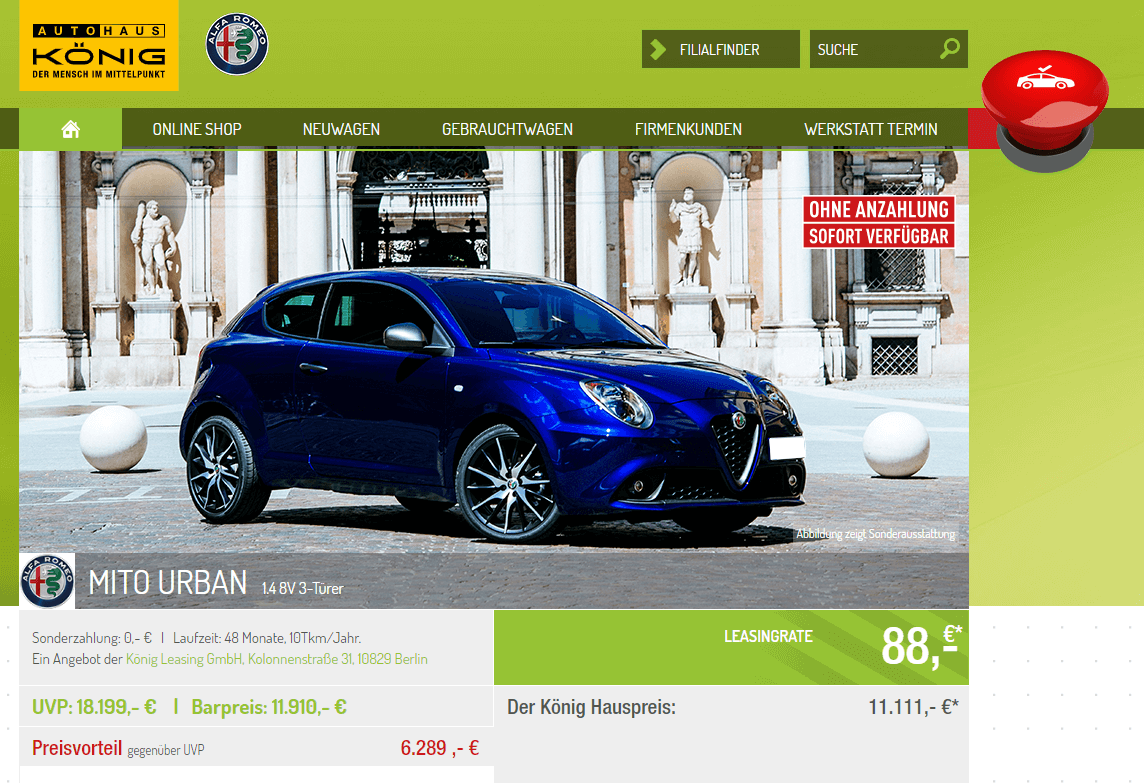Click the Barpreis: 11.910,- € text
1144x783 pixels.
269,707
